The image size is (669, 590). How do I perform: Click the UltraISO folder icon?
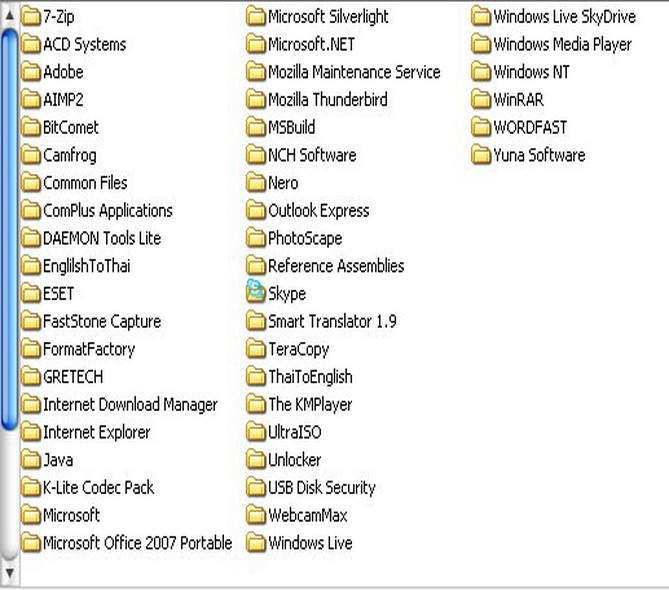[256, 432]
